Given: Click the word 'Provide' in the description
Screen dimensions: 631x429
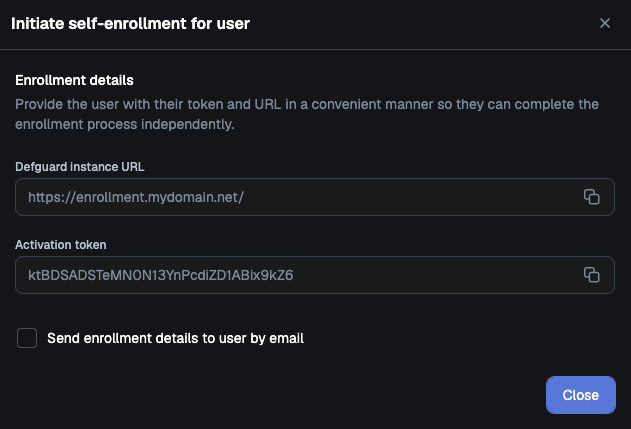Looking at the screenshot, I should (39, 105).
